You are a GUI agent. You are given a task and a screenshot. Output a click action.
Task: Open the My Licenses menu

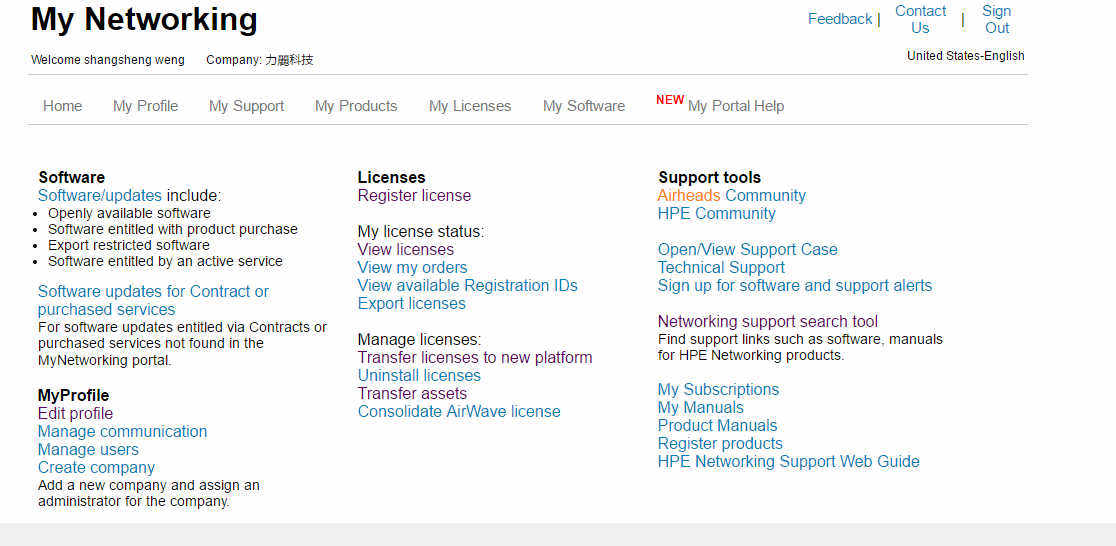tap(470, 106)
